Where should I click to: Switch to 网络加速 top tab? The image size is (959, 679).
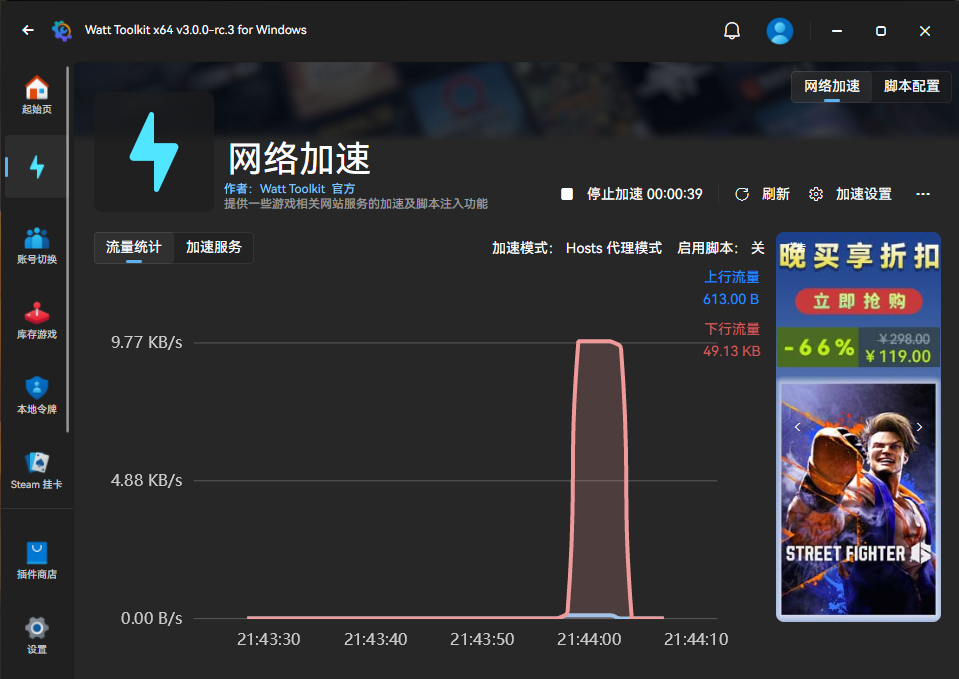click(832, 86)
